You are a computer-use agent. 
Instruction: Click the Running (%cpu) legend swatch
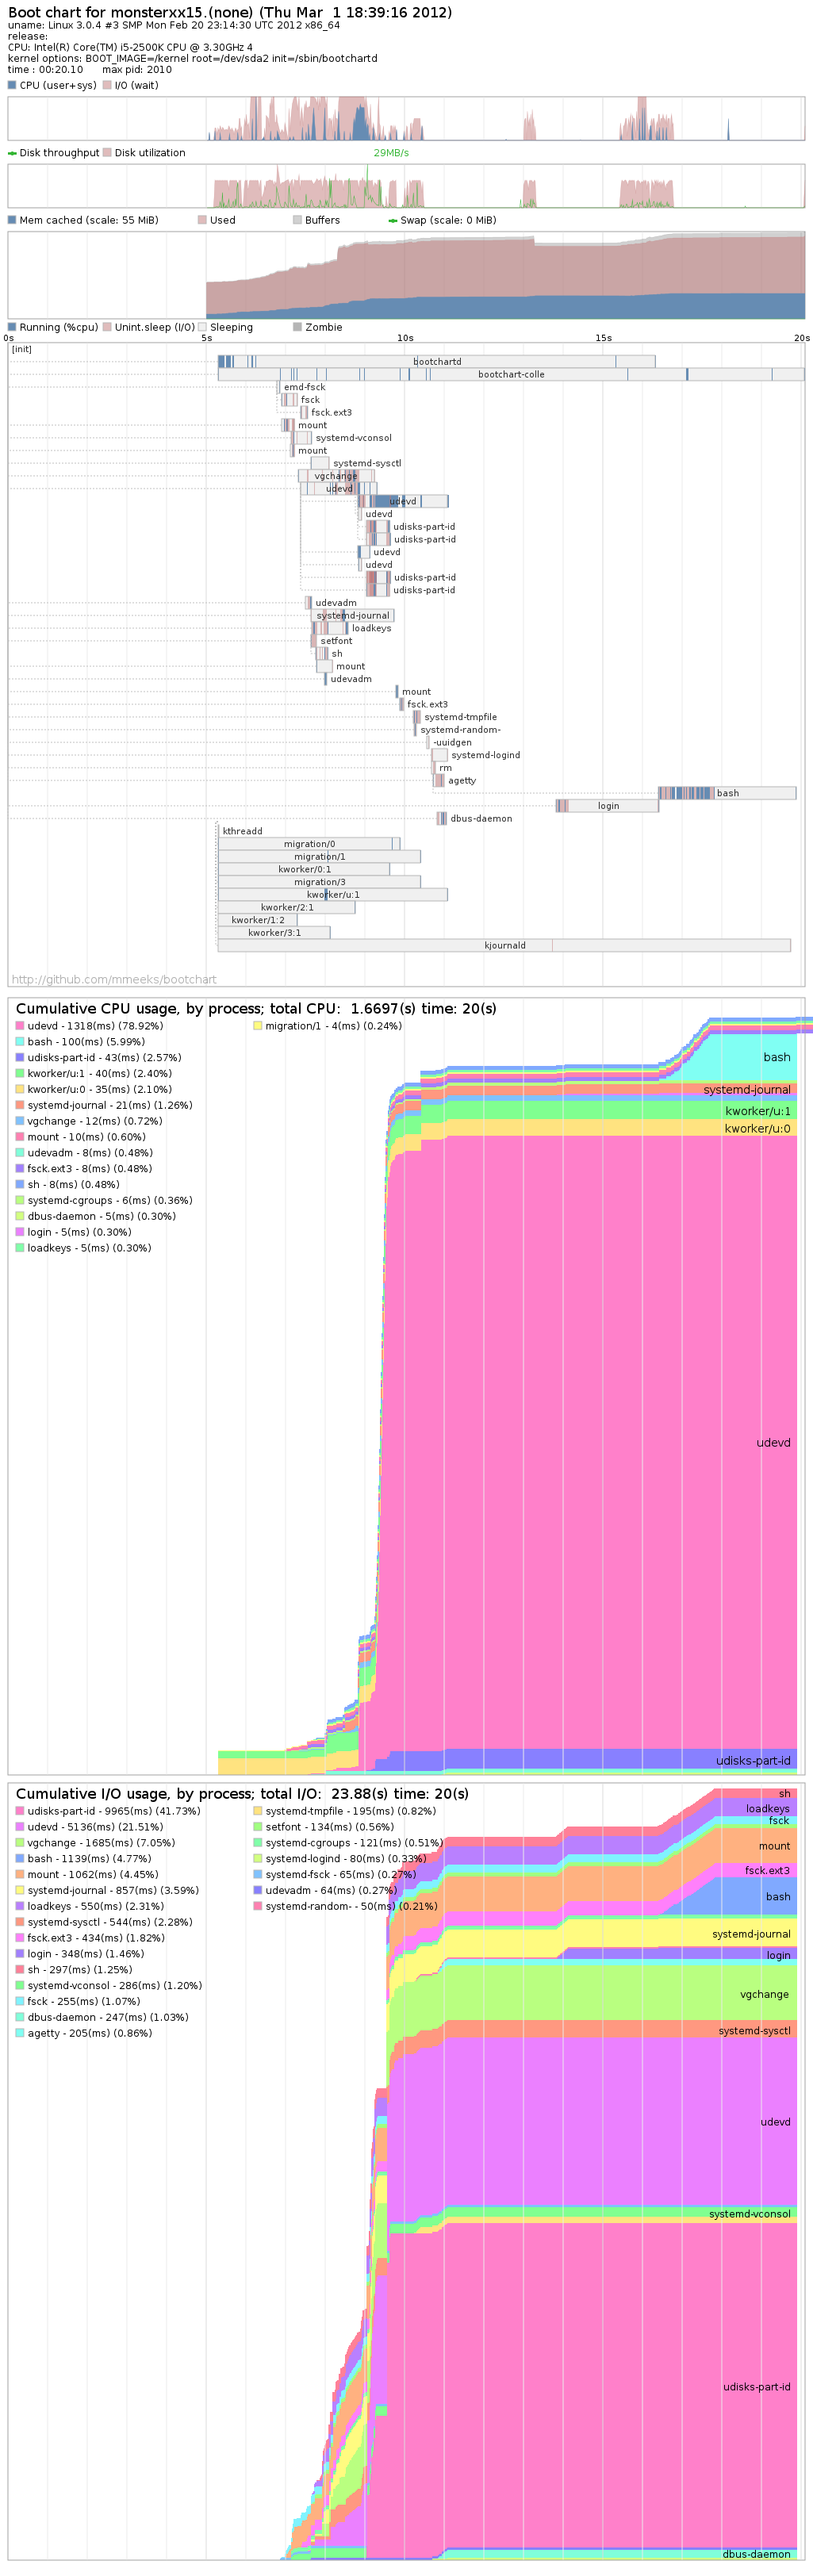click(12, 327)
